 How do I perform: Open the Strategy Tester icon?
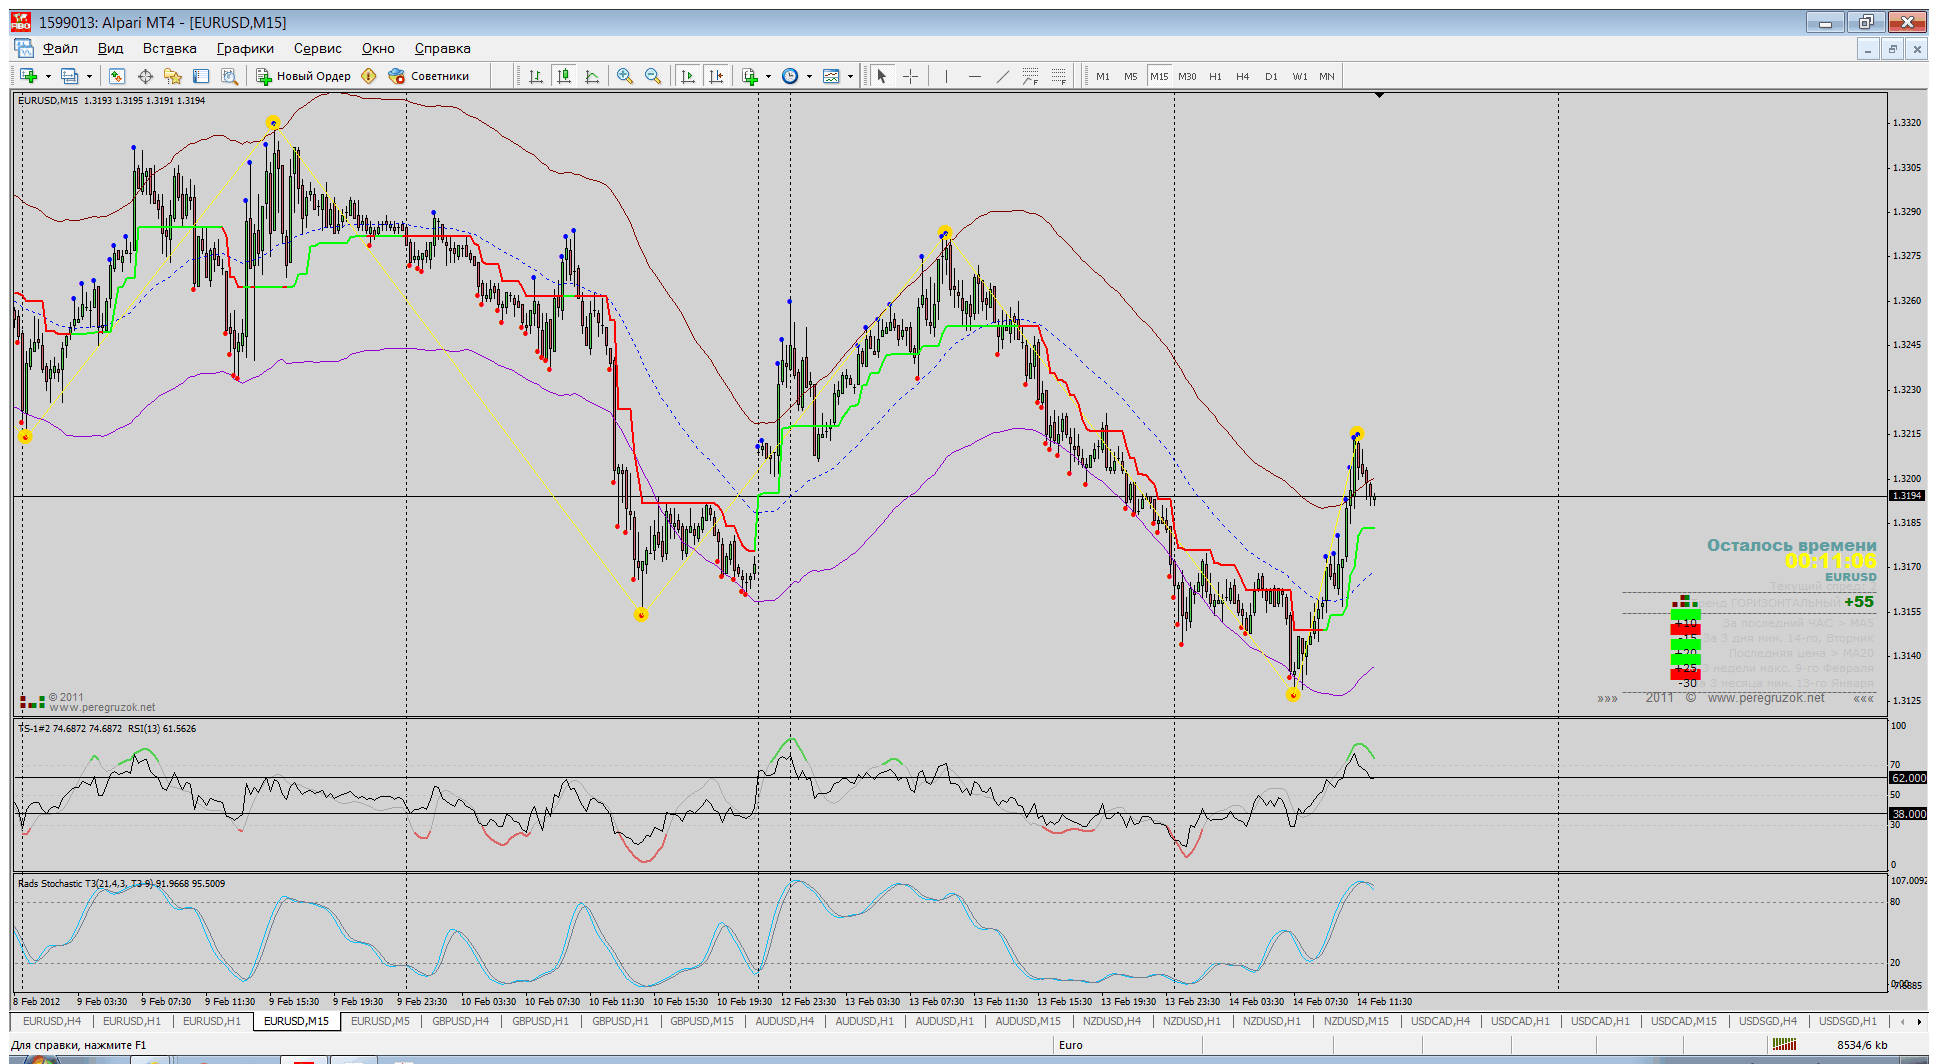tap(229, 76)
